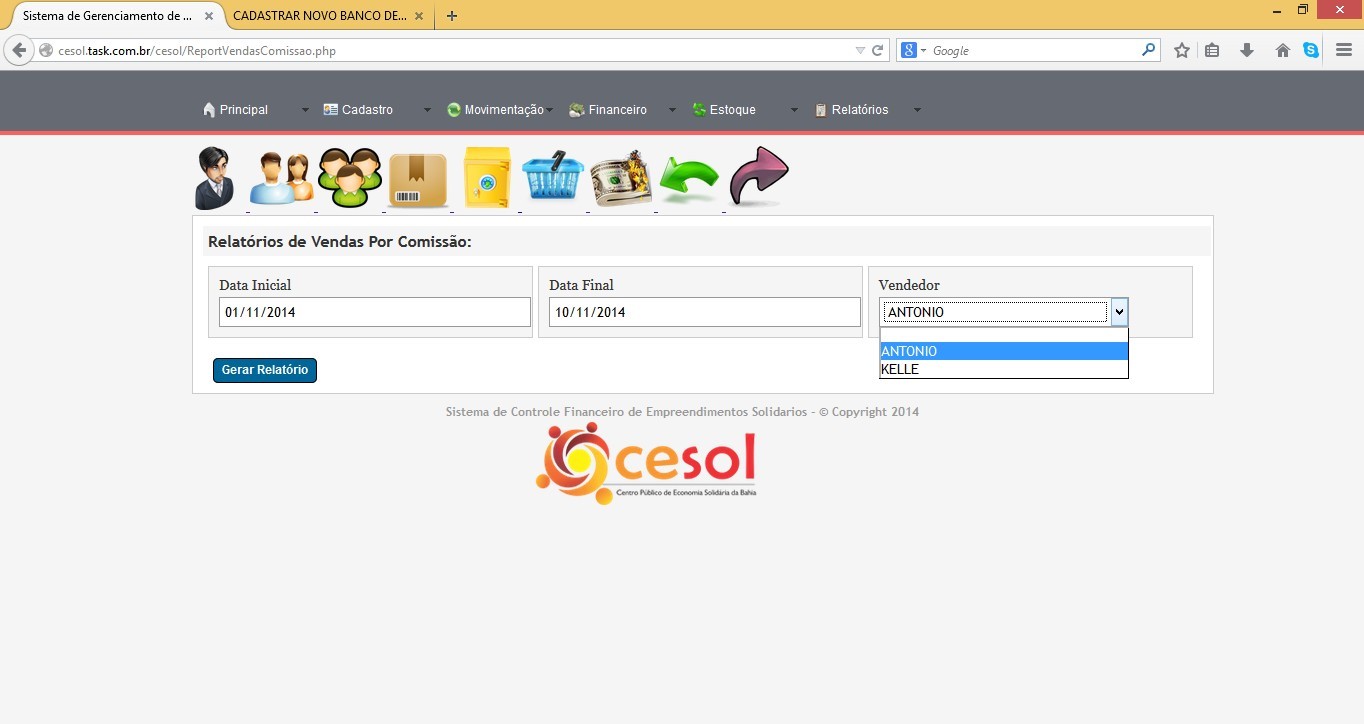1364x724 pixels.
Task: Open the group of three people icon
Action: (350, 178)
